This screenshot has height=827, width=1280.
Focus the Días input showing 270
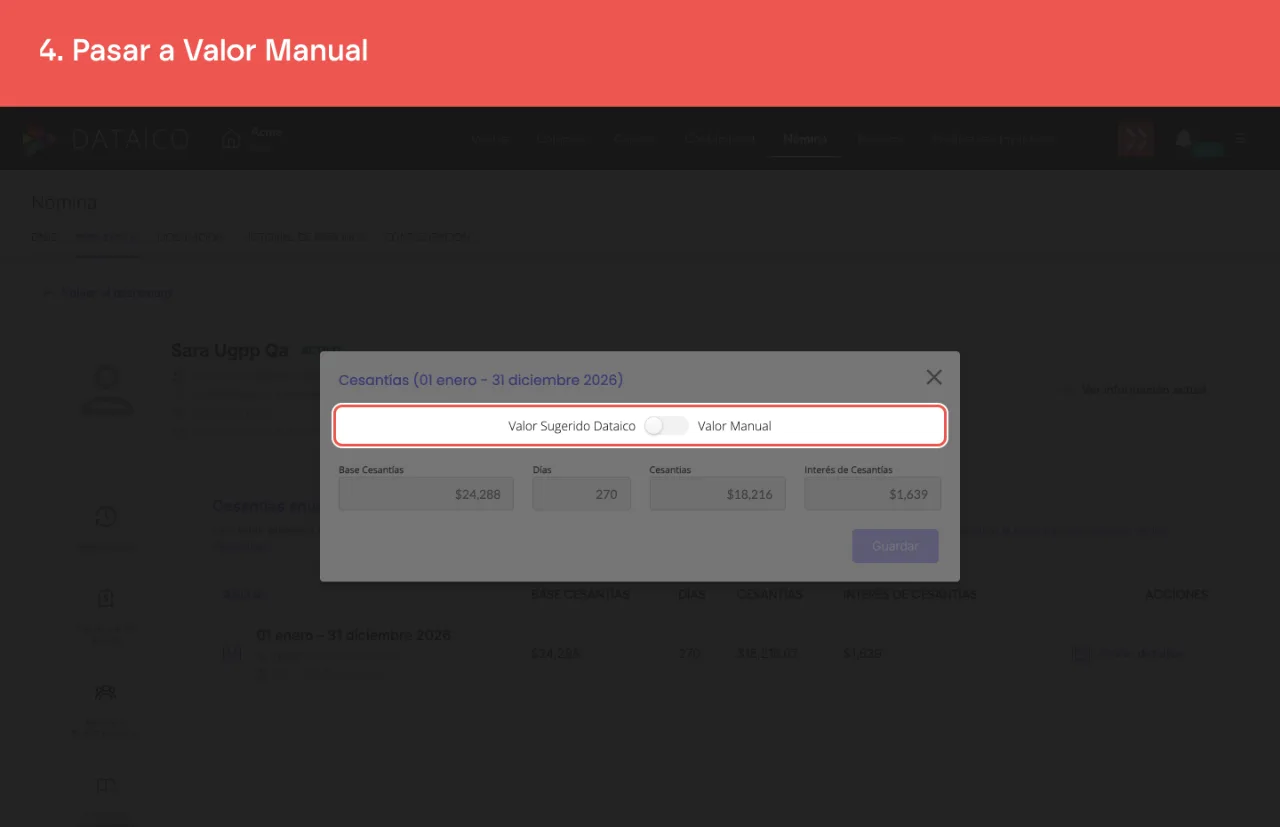point(582,494)
